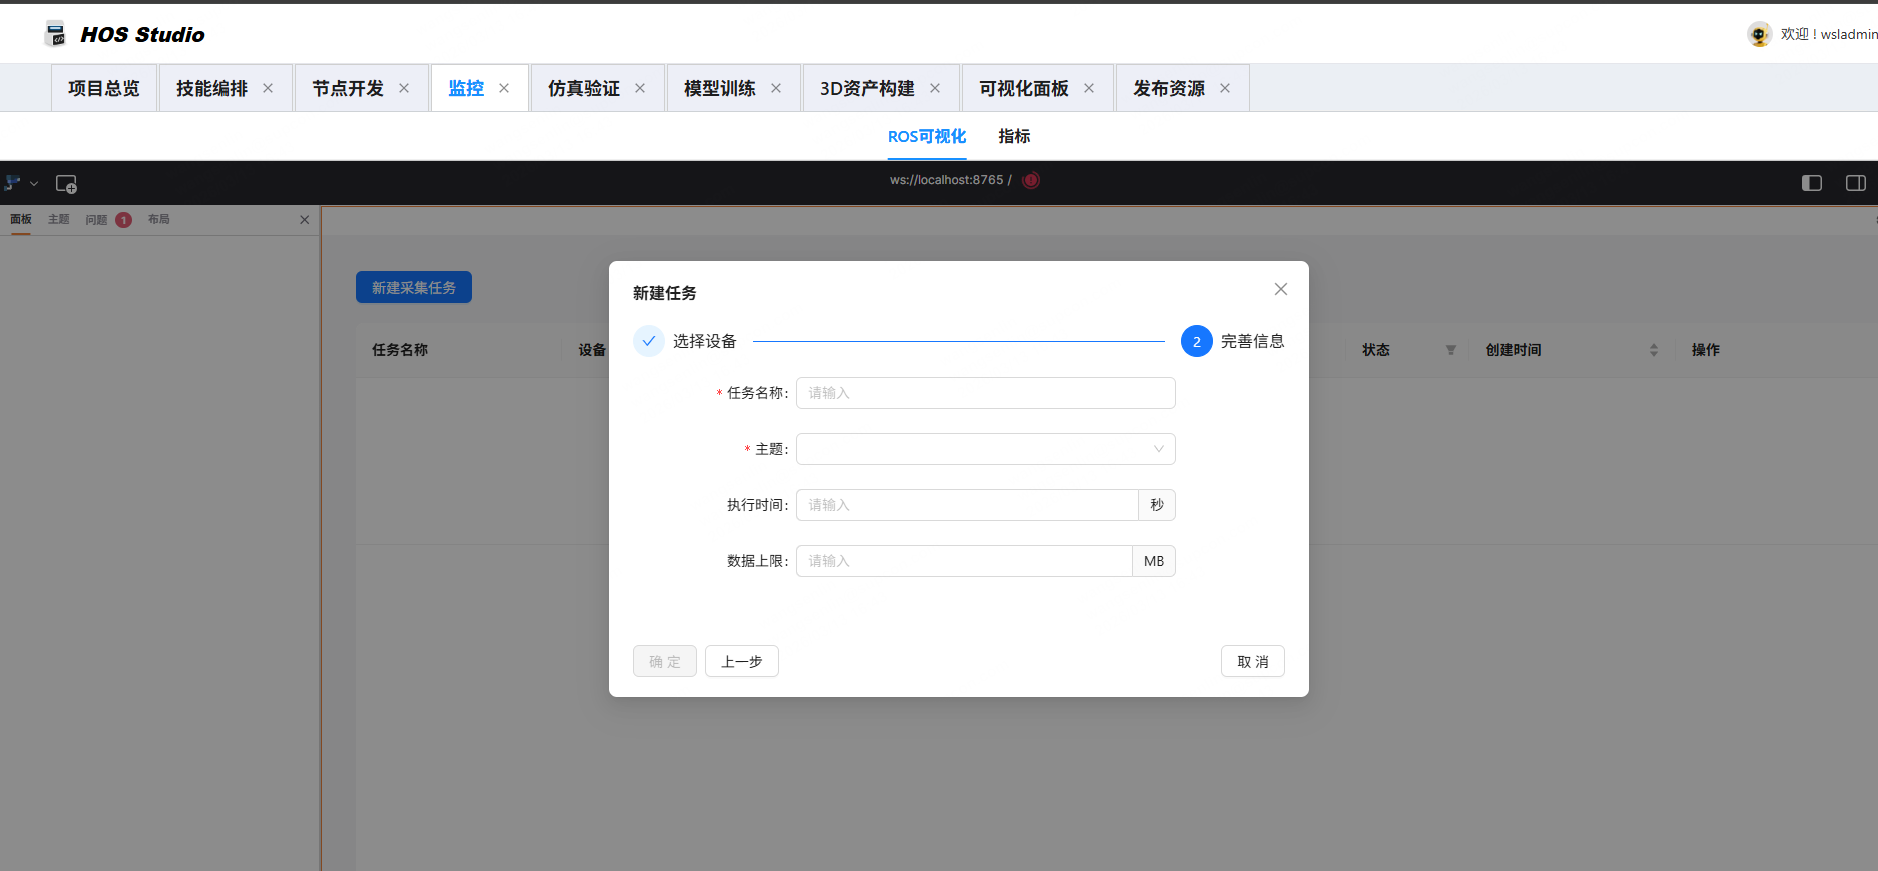Filter the 状态 column
Screen dimensions: 1878x871
1450,350
